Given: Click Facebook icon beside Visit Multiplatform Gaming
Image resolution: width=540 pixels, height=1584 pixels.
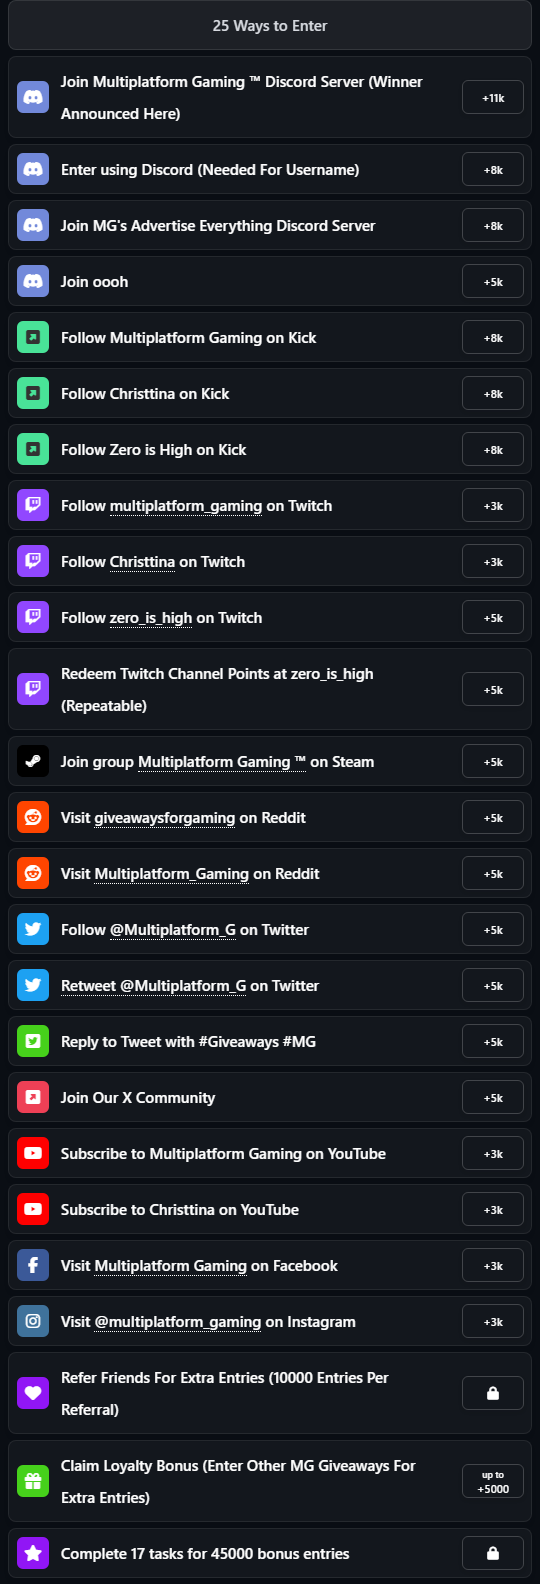Looking at the screenshot, I should pos(33,1266).
